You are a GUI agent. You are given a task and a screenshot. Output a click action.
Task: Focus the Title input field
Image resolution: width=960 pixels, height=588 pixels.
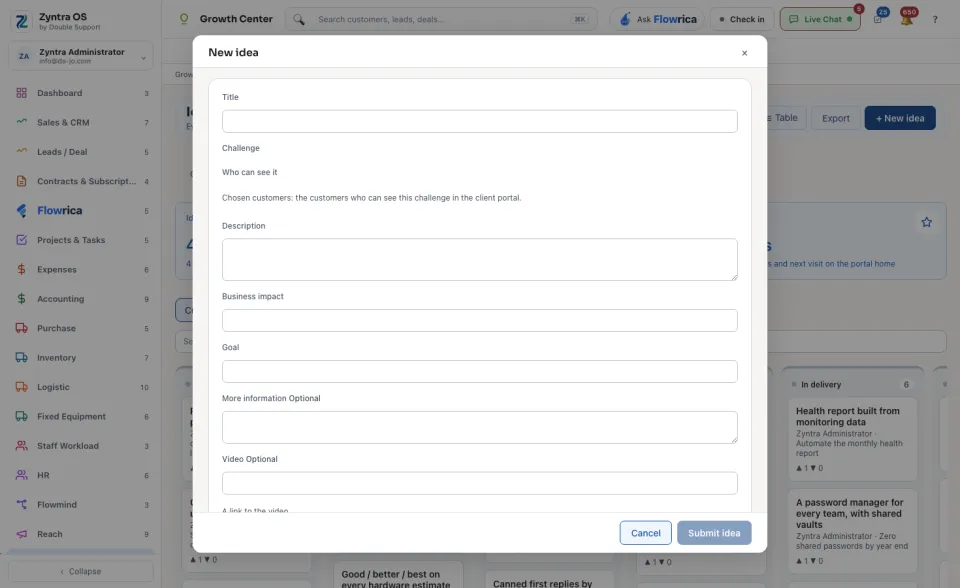coord(479,121)
